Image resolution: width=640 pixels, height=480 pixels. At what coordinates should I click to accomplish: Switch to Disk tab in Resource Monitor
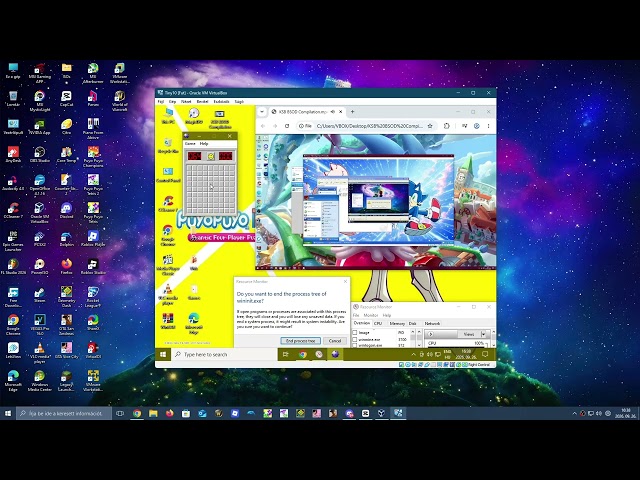click(x=413, y=323)
